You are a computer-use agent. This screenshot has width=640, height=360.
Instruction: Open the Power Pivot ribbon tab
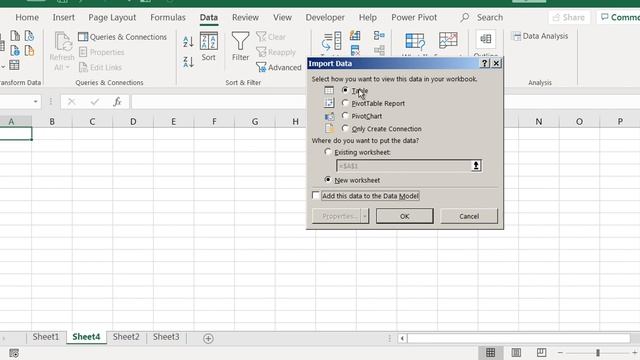[x=414, y=18]
